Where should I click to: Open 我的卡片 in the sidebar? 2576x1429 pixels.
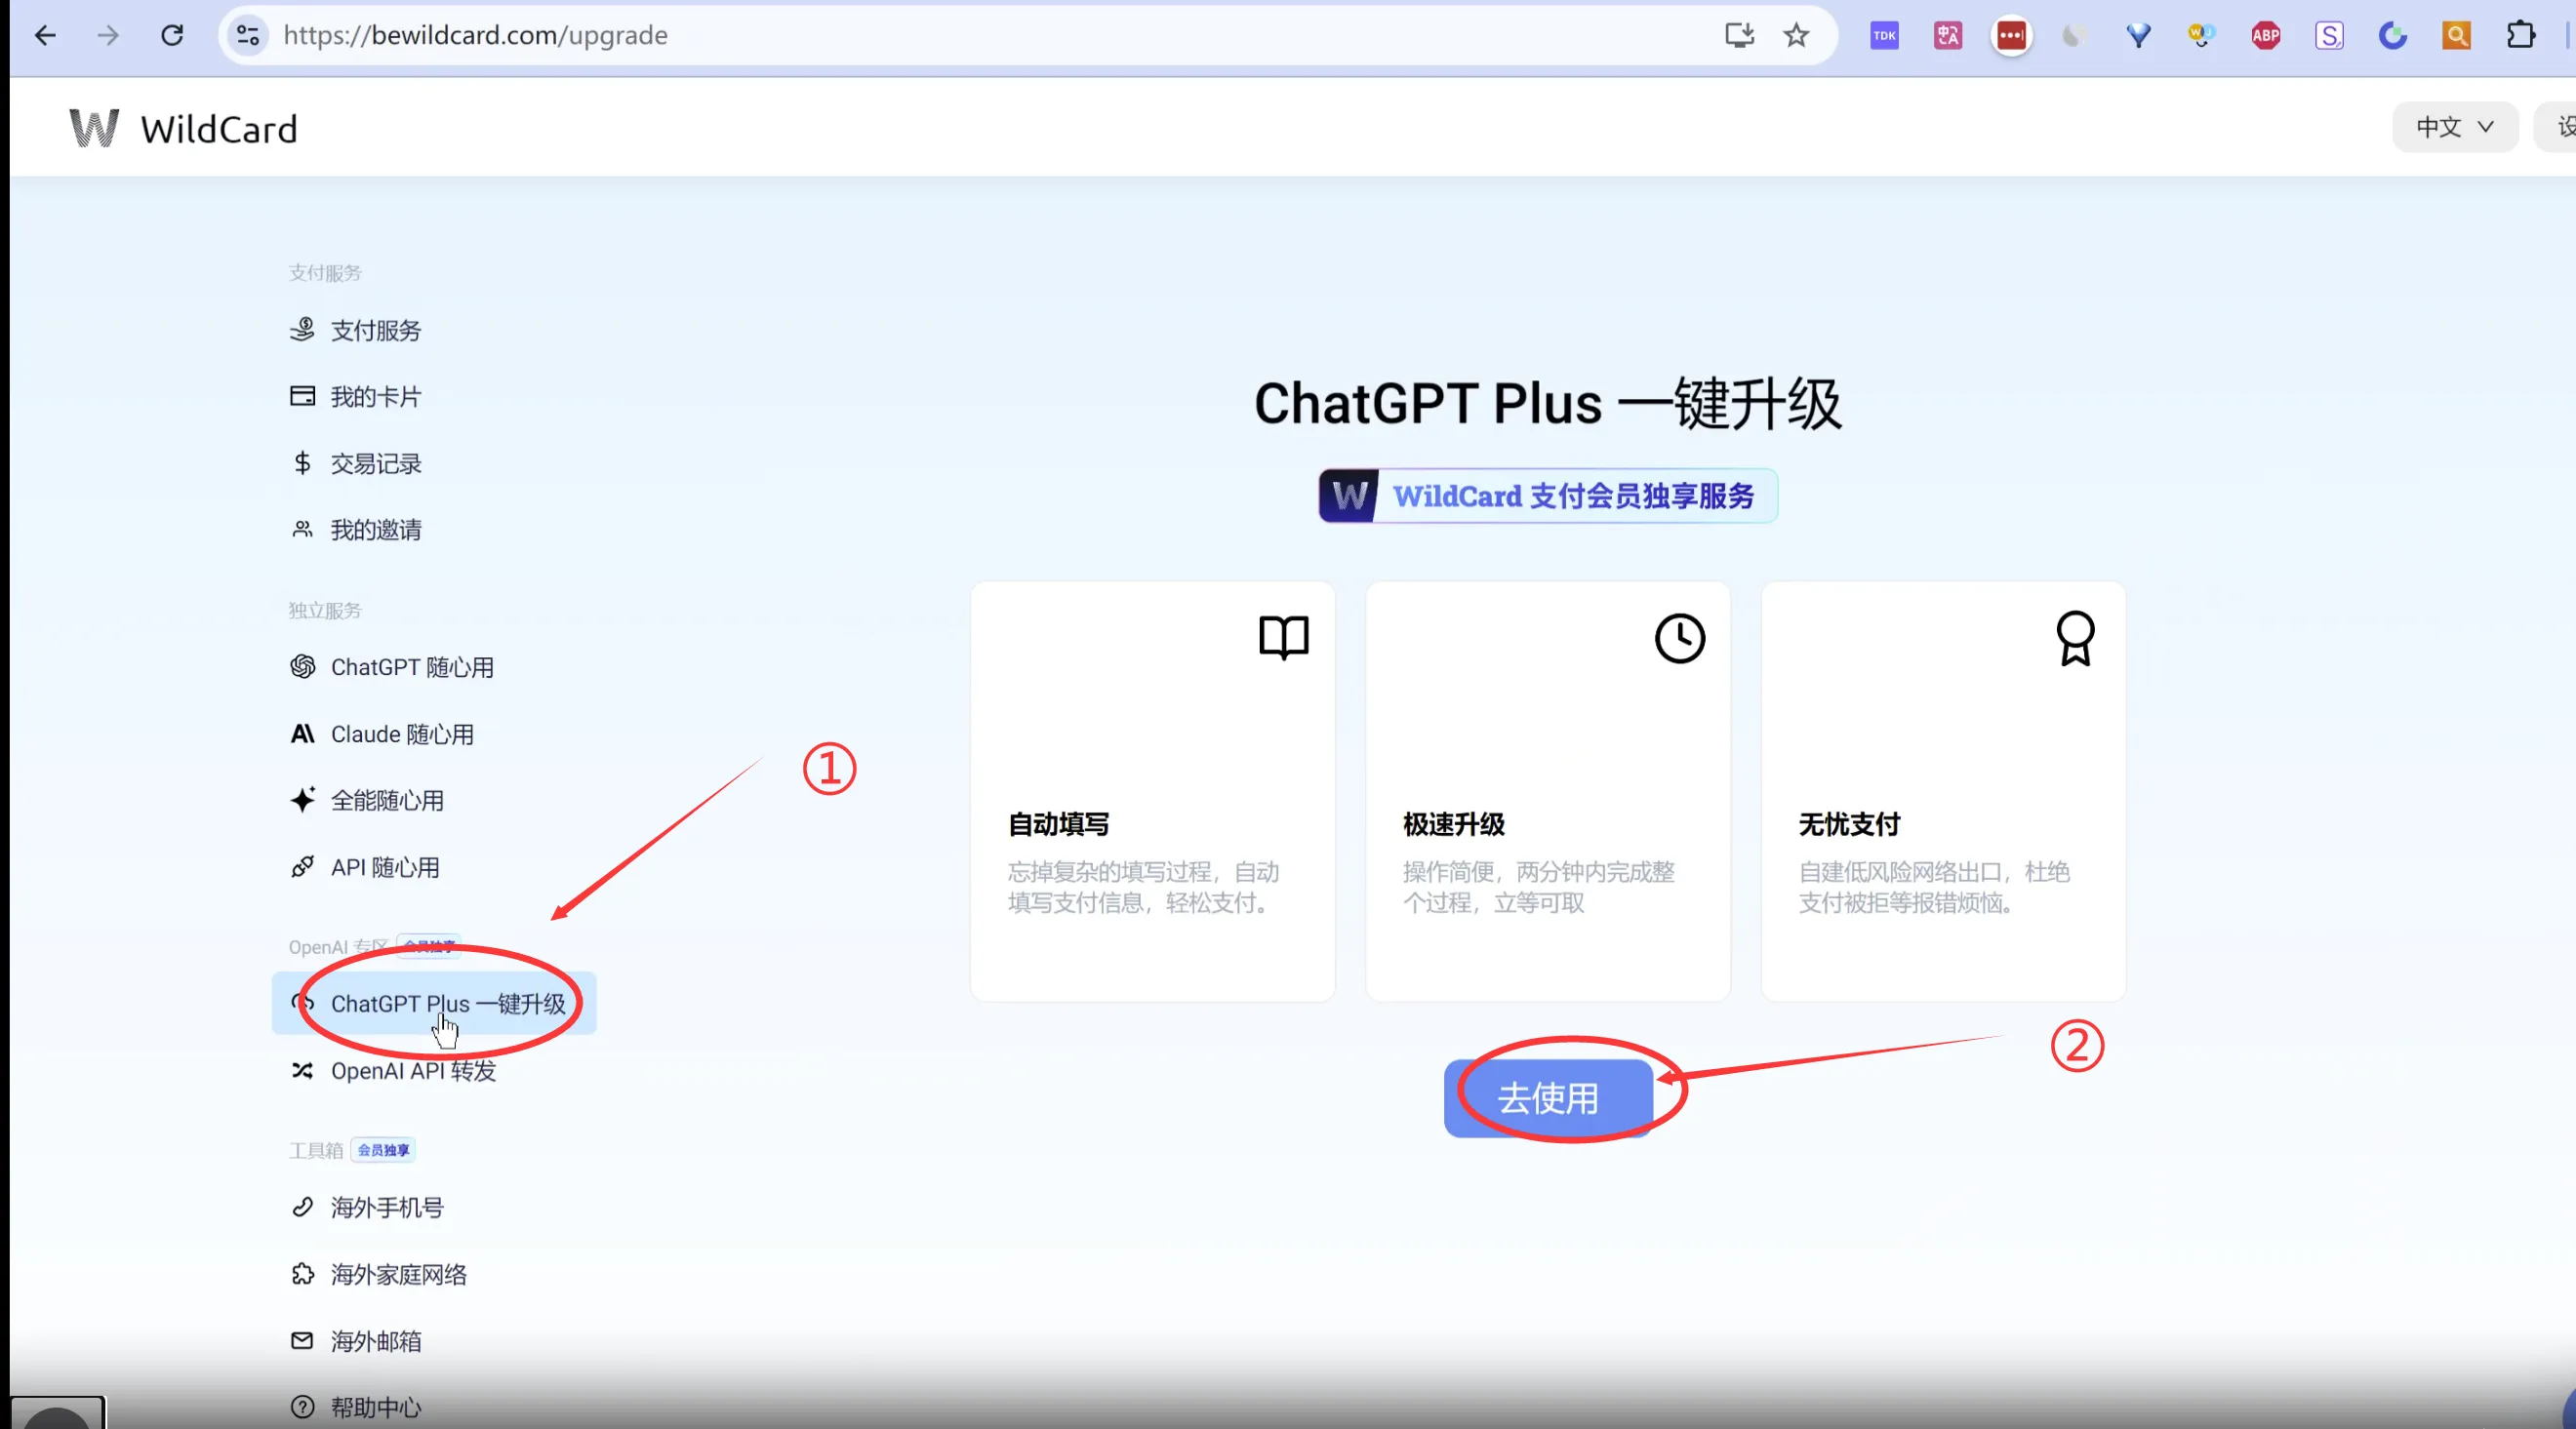375,397
